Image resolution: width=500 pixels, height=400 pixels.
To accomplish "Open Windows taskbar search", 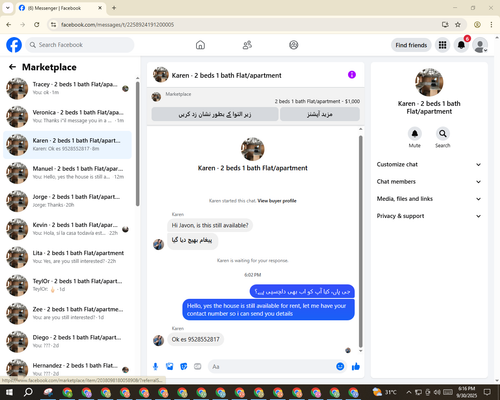I will [x=28, y=392].
